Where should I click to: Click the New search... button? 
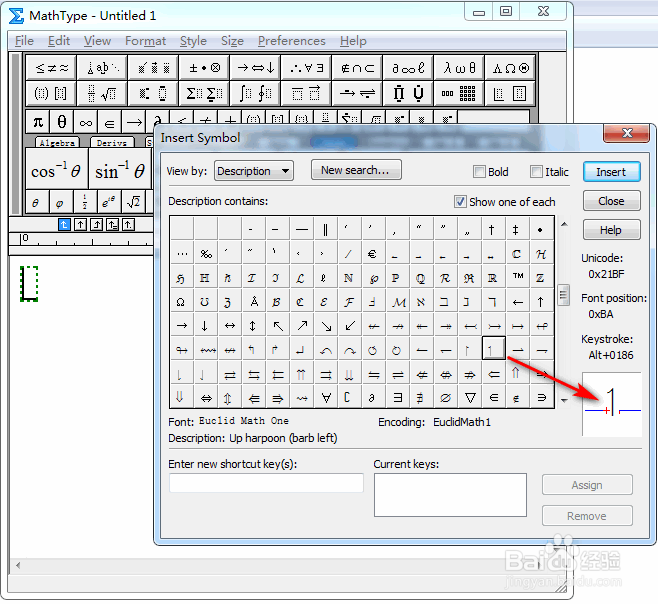pos(356,170)
